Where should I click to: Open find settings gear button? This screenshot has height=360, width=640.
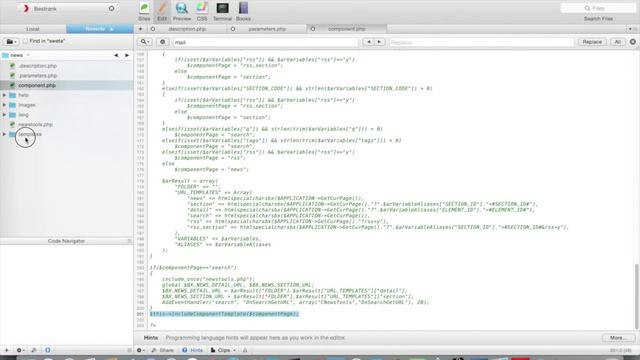[162, 42]
